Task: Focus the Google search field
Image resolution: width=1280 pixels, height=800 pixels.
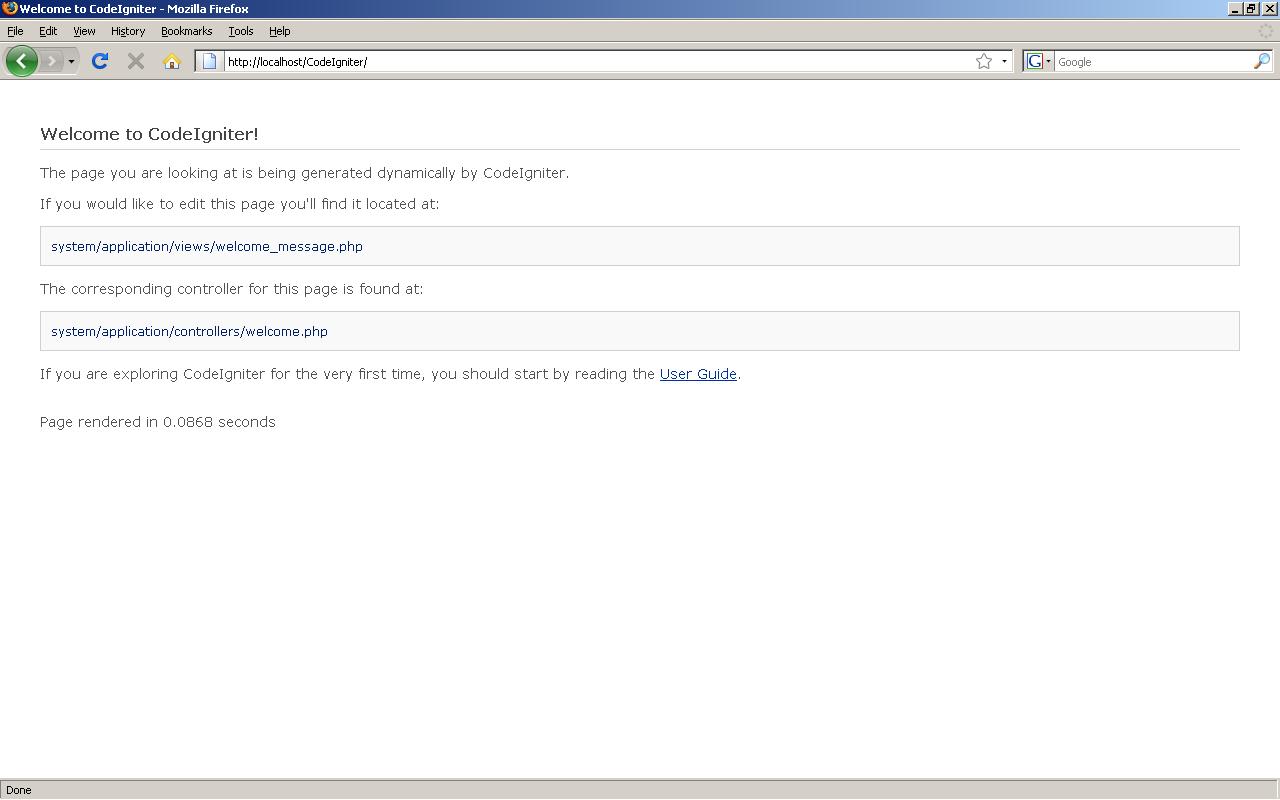Action: click(1153, 62)
